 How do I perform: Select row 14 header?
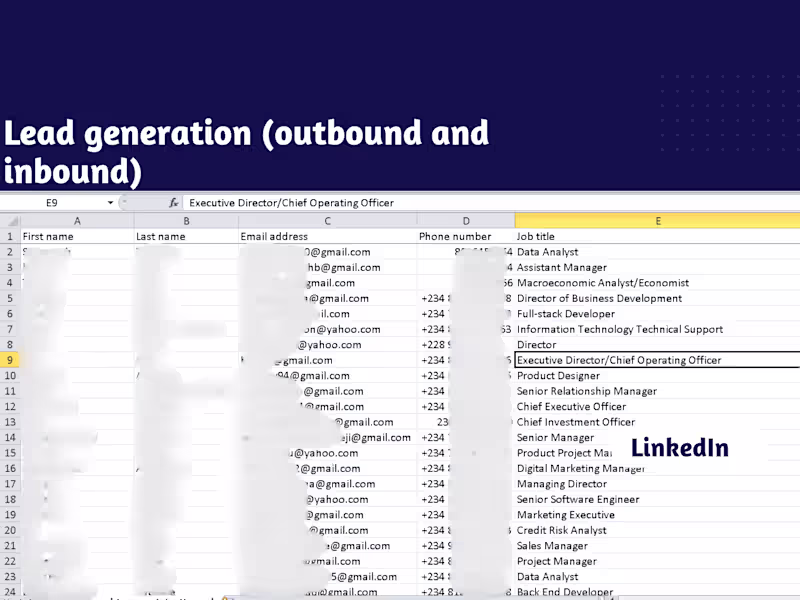(10, 437)
